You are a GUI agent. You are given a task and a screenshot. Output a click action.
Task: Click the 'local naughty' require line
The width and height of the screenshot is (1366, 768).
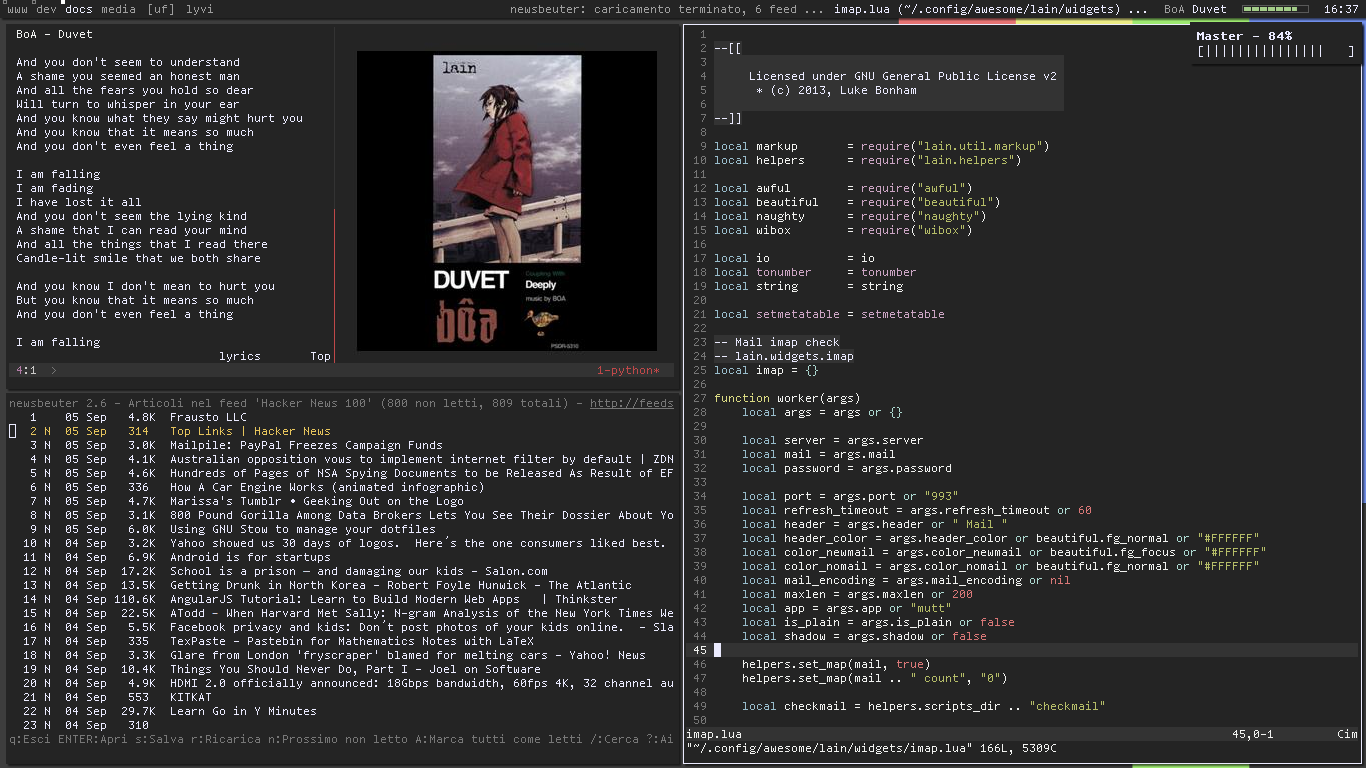pyautogui.click(x=850, y=216)
